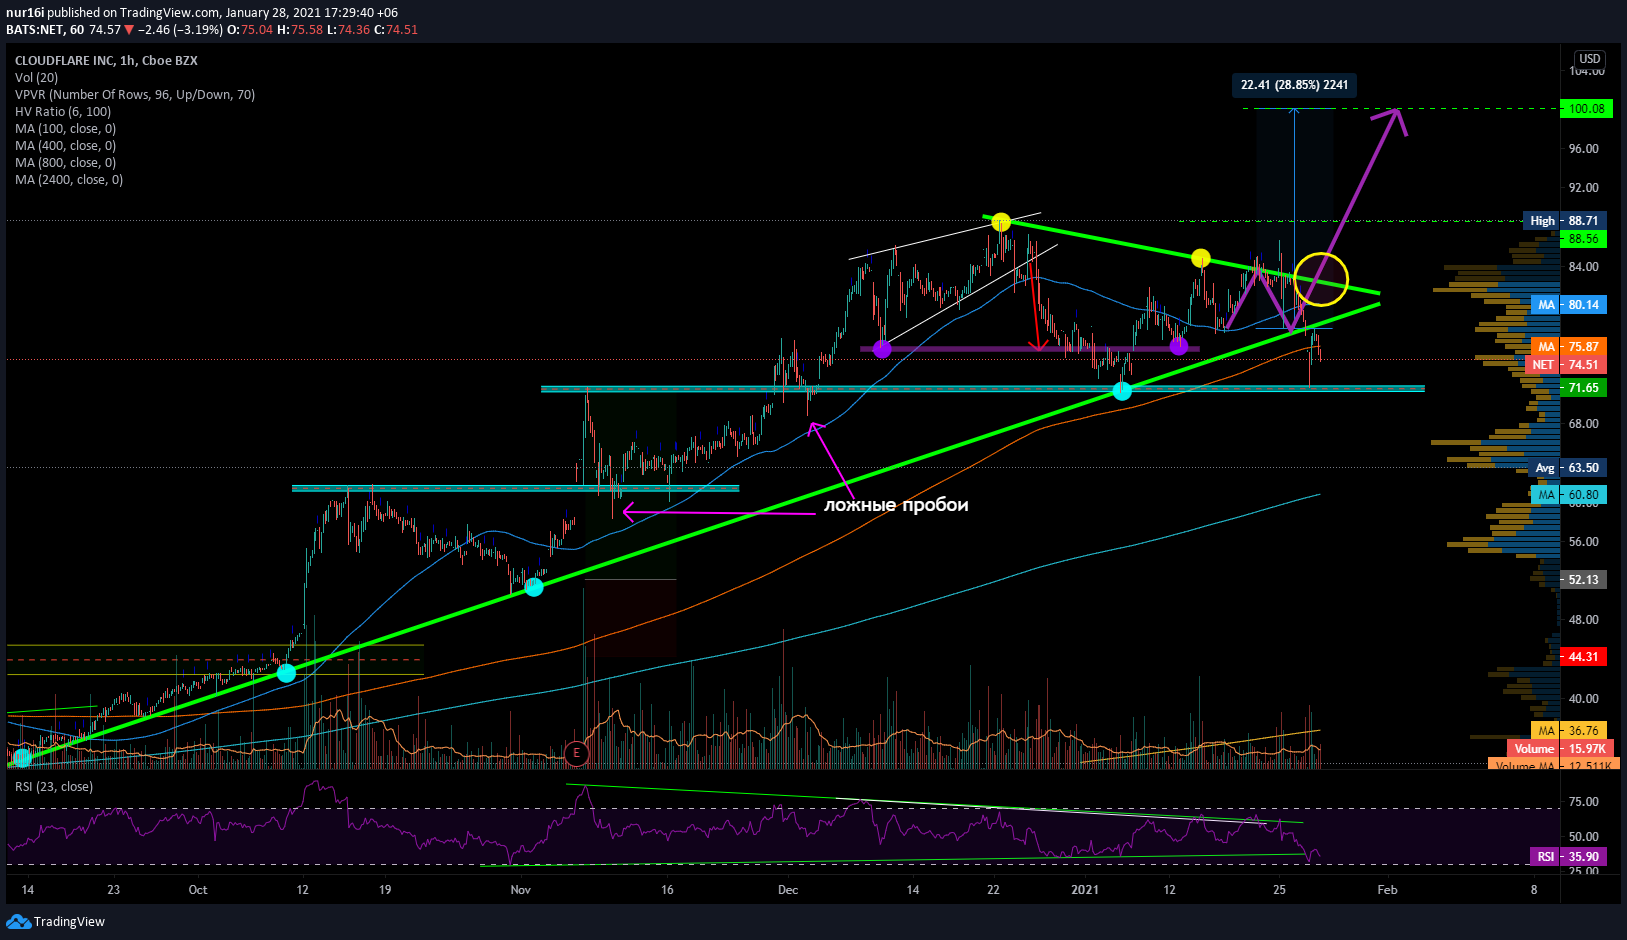The height and width of the screenshot is (940, 1627).
Task: Click the VPVR indicator label
Action: click(135, 94)
